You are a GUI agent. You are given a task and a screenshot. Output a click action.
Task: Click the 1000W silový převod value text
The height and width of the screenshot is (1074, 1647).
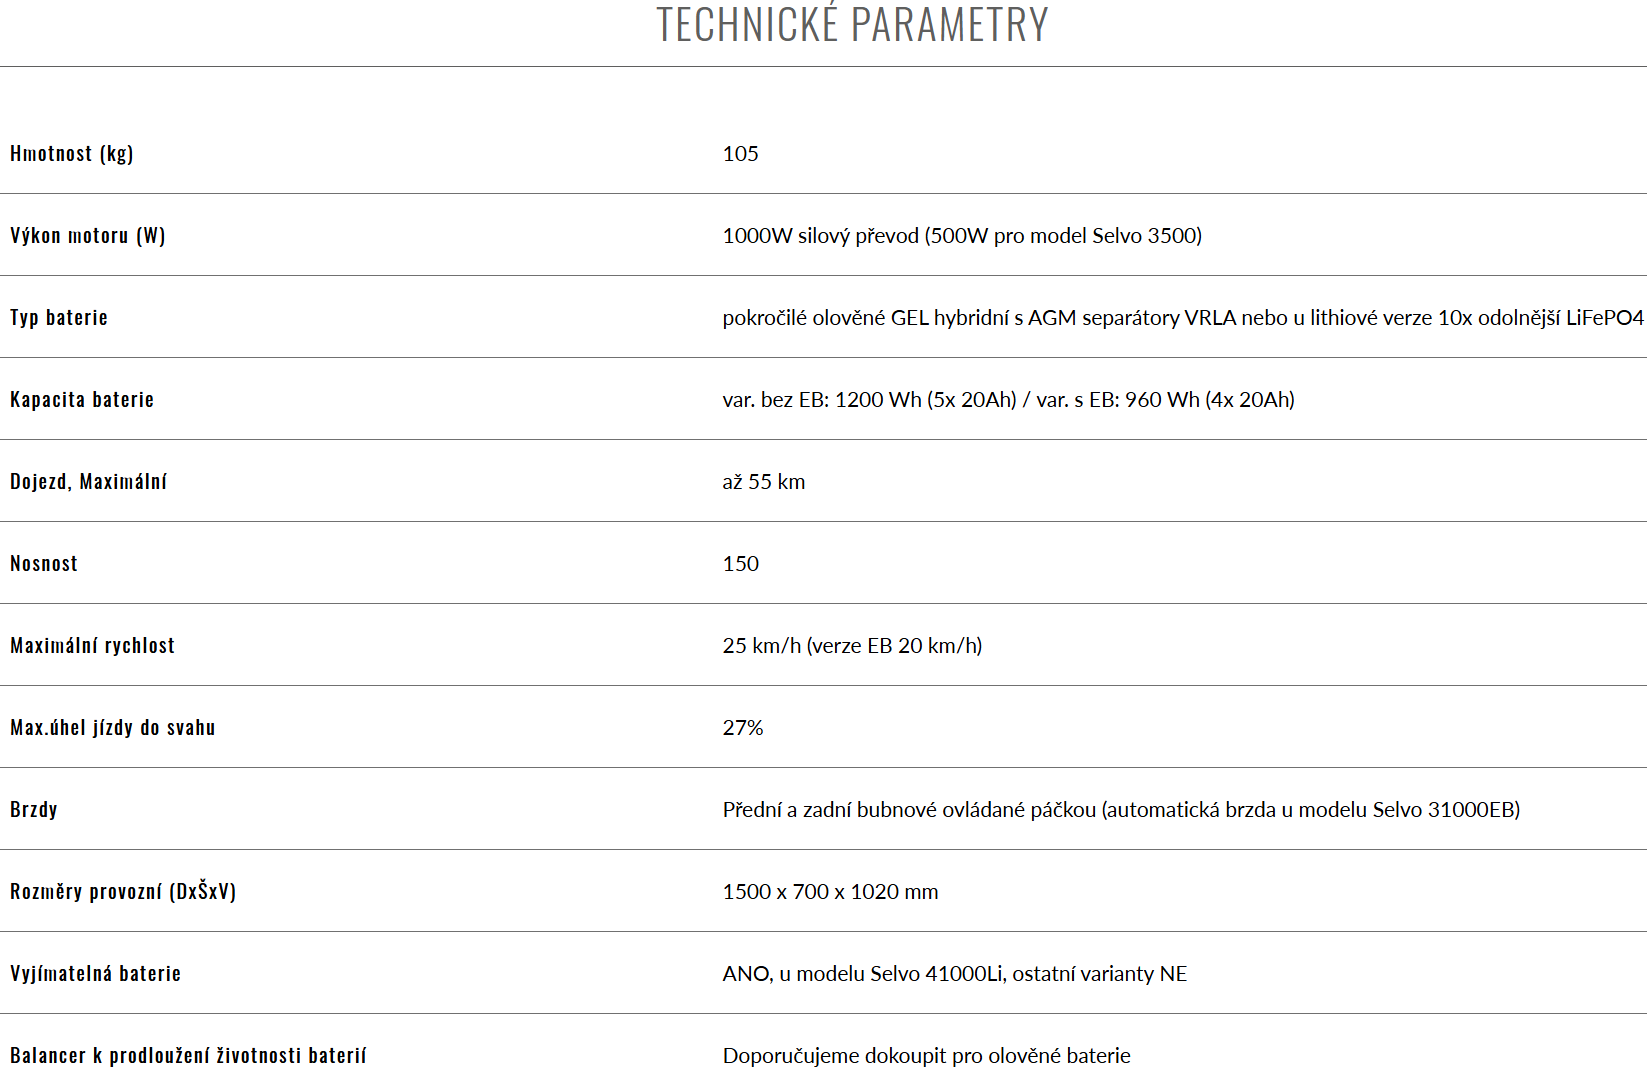pyautogui.click(x=962, y=235)
